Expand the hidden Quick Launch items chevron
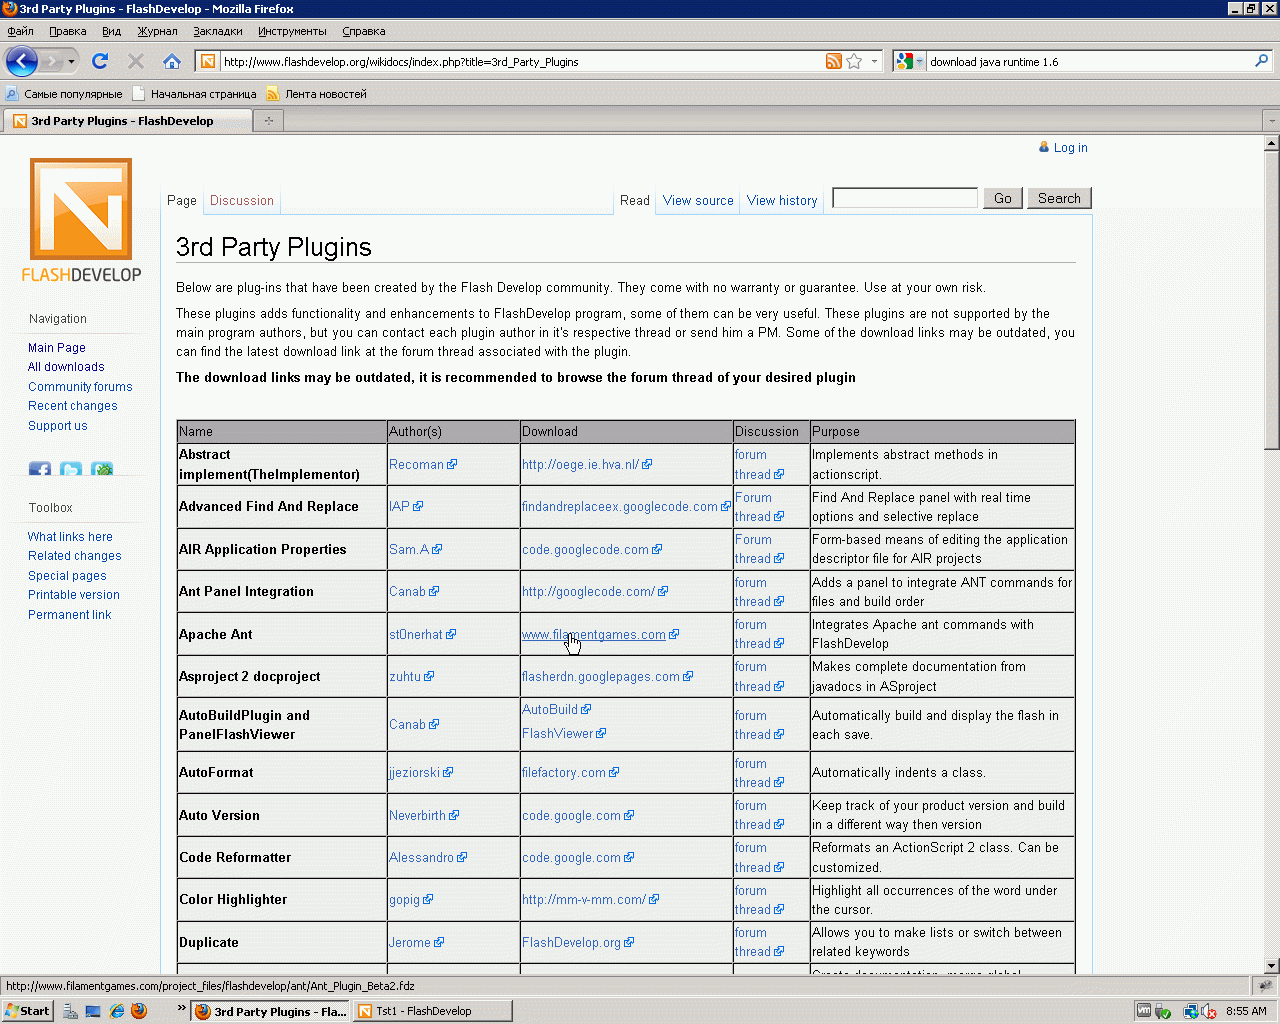 [x=182, y=1007]
